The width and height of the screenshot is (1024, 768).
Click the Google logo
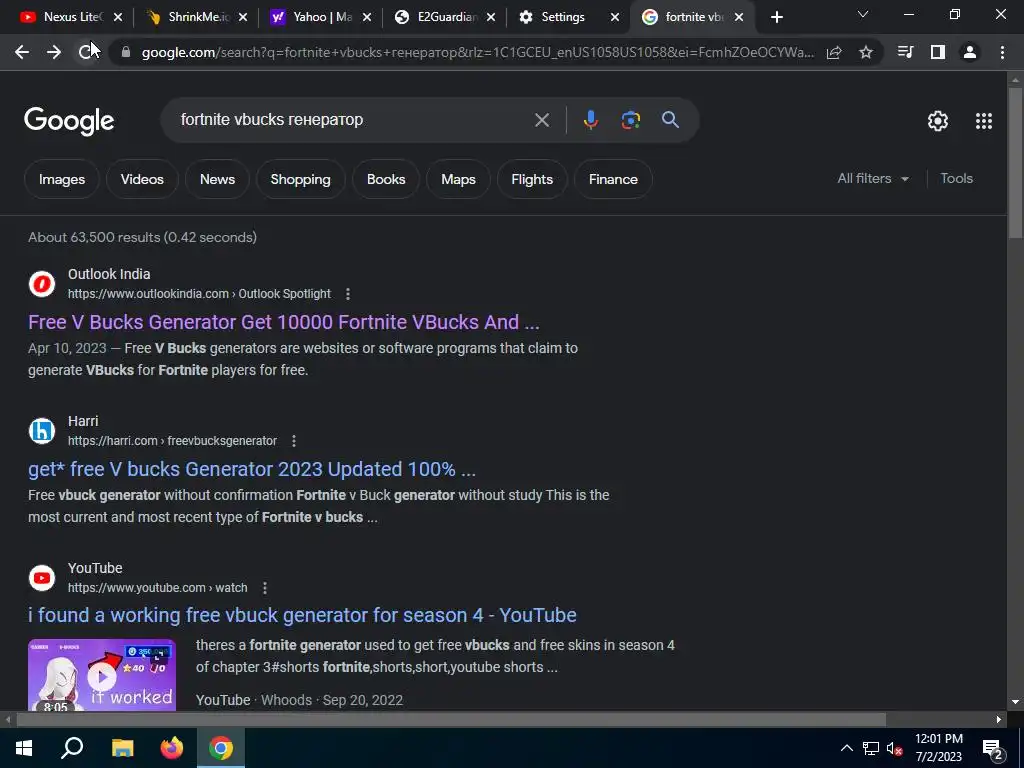coord(69,121)
